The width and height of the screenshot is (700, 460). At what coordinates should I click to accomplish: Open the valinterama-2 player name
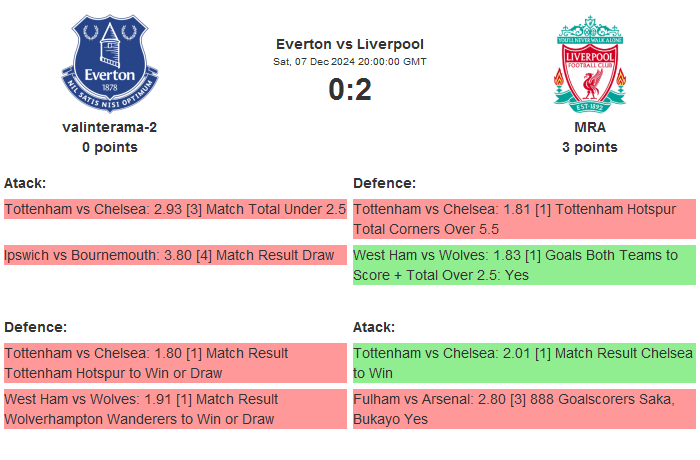(110, 127)
